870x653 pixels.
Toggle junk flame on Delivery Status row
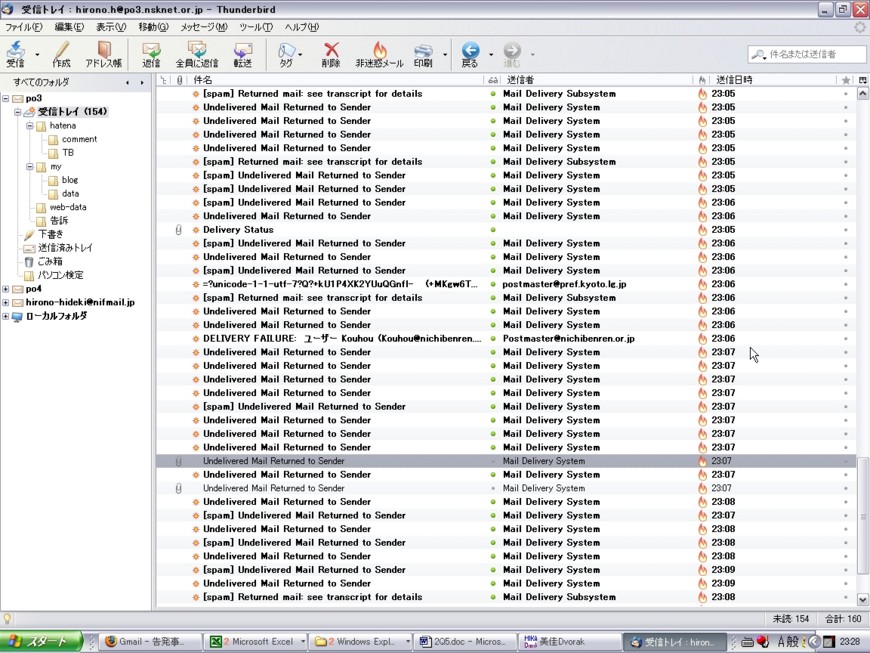point(702,230)
